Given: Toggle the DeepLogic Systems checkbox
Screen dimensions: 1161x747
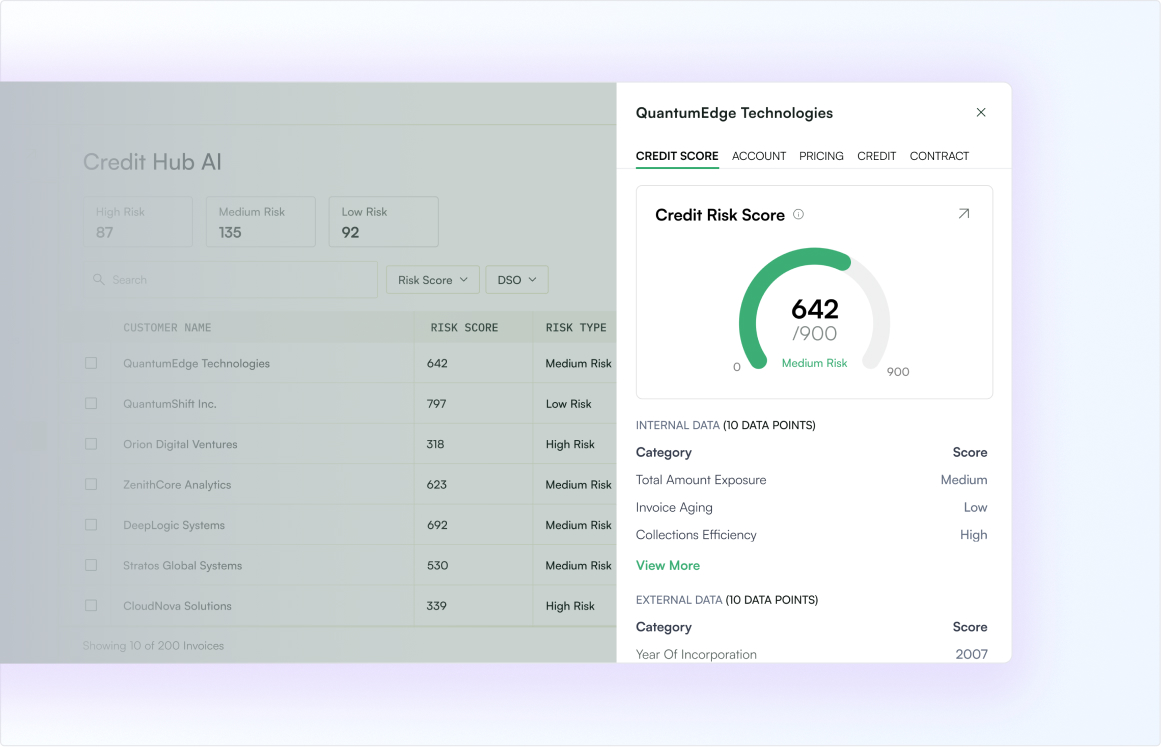Looking at the screenshot, I should (x=91, y=525).
